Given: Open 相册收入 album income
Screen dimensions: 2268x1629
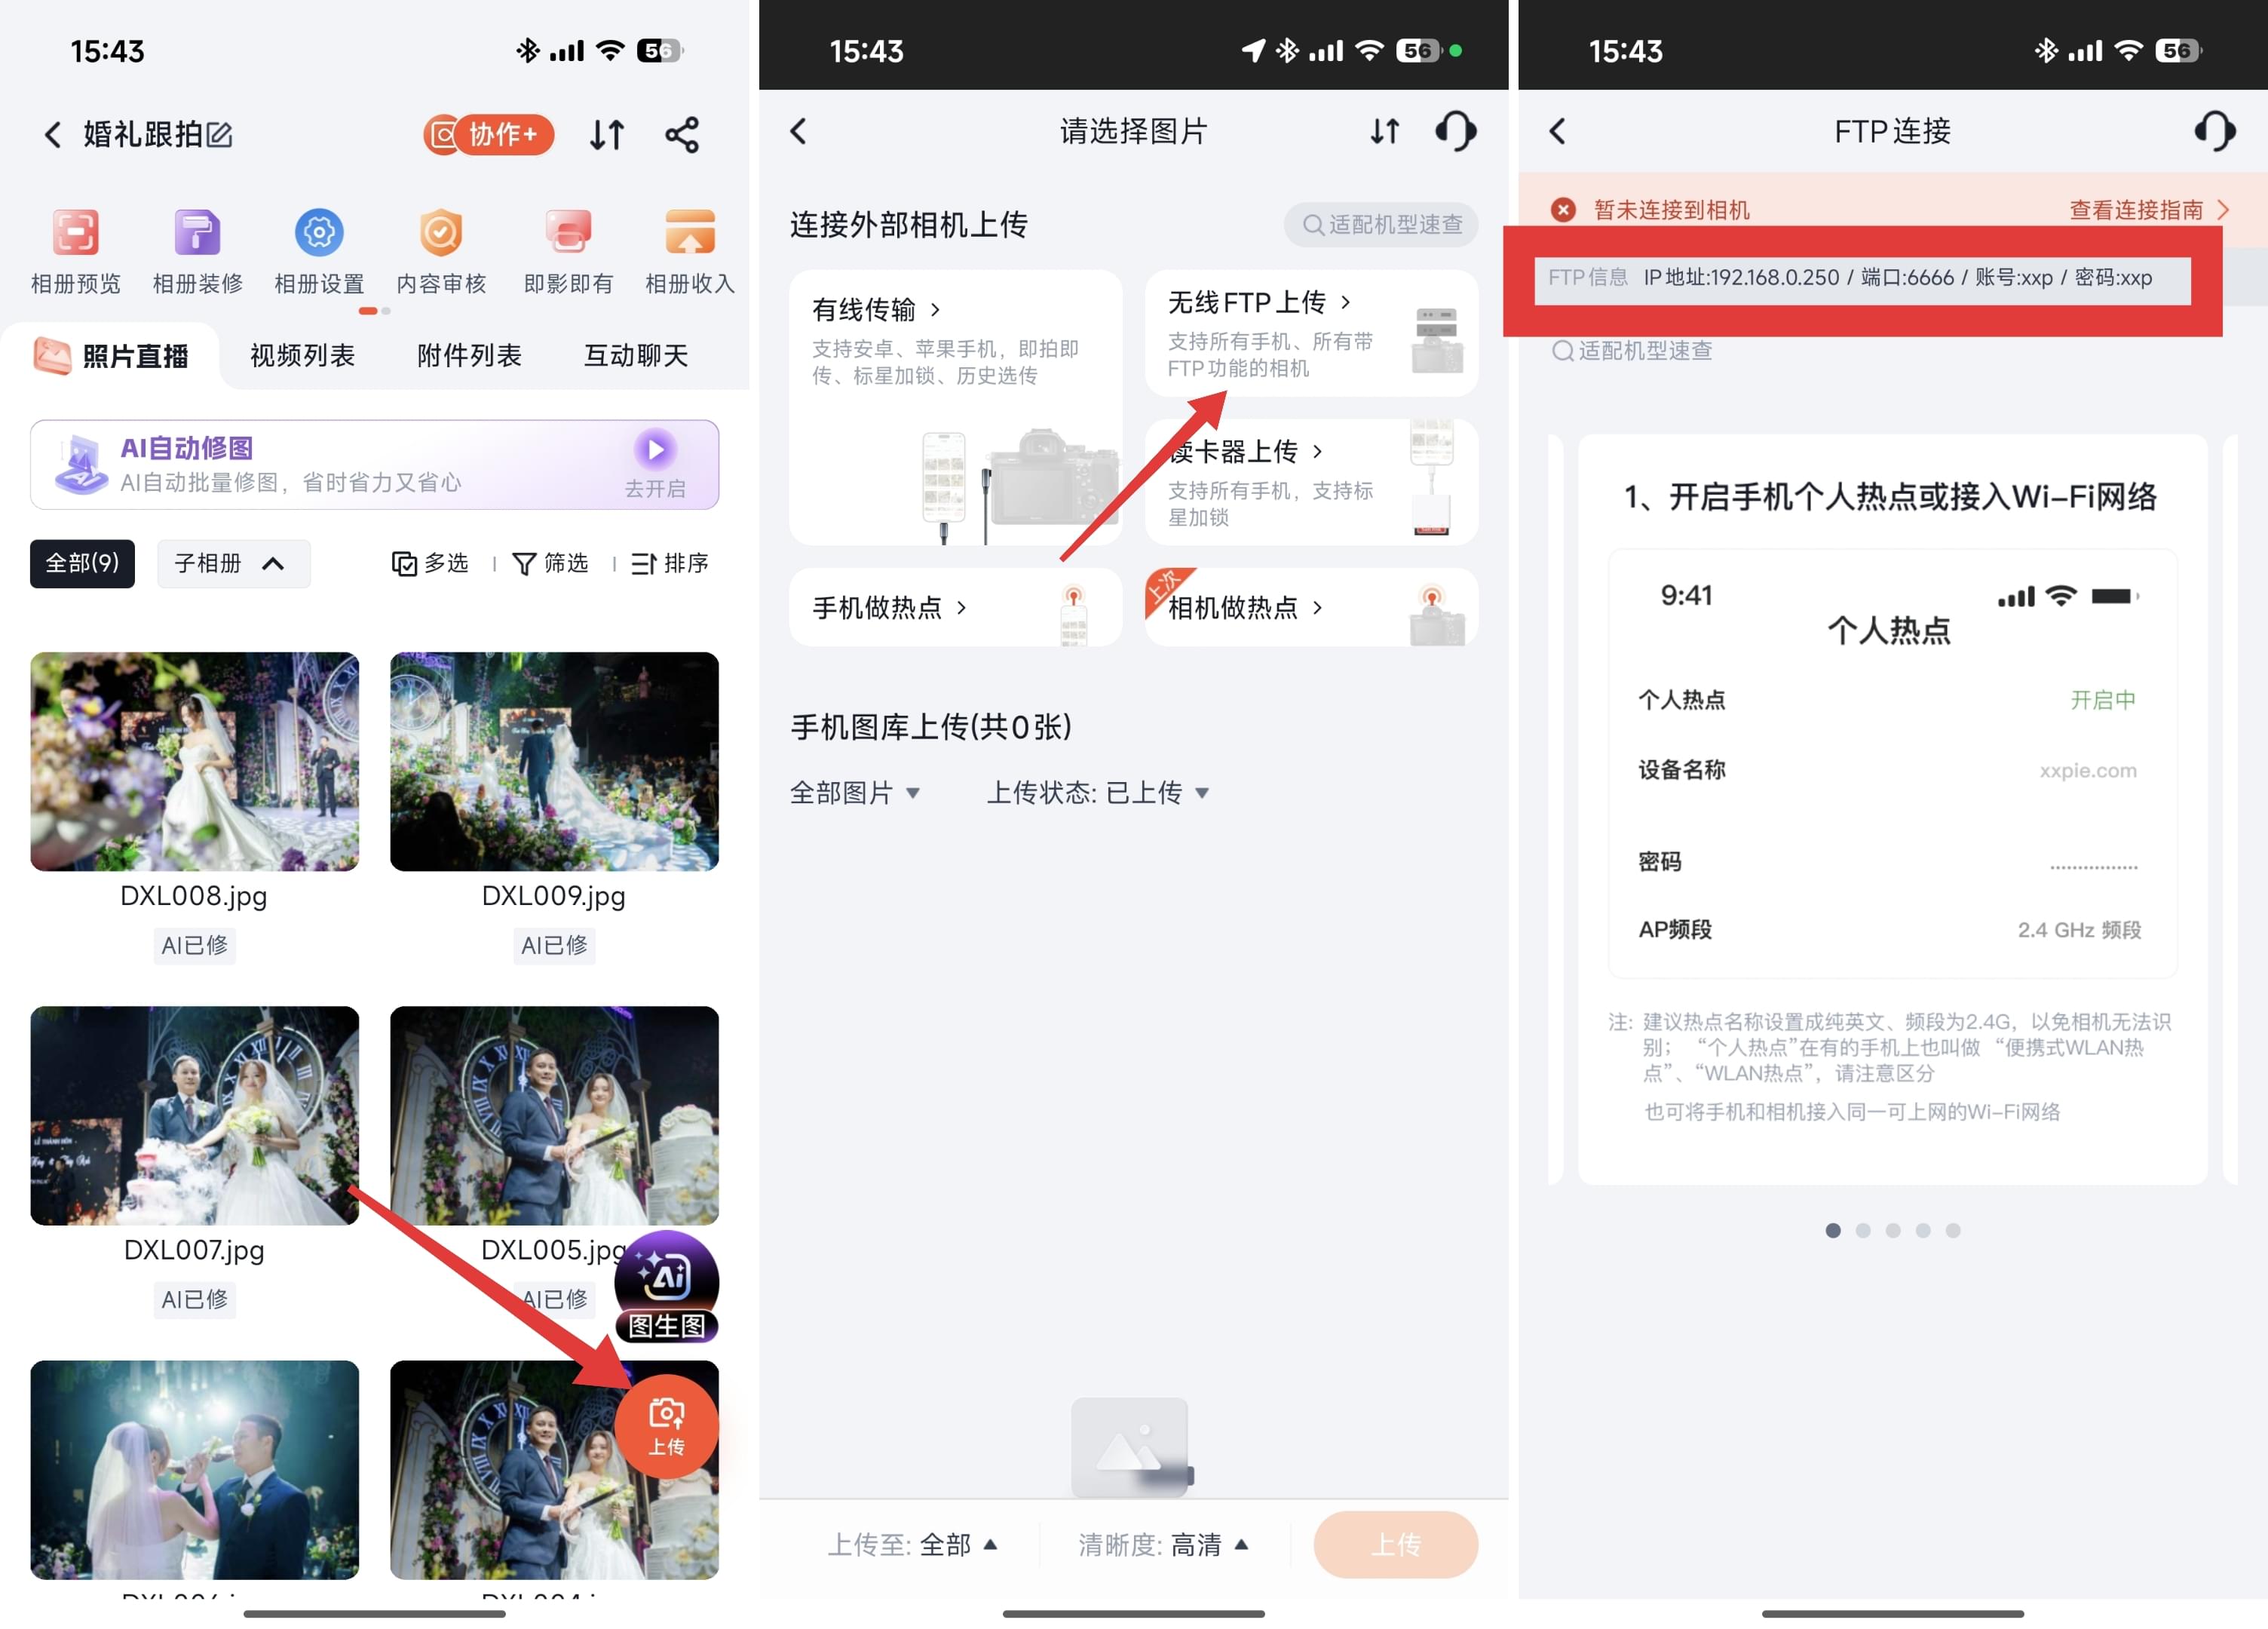Looking at the screenshot, I should pos(690,252).
